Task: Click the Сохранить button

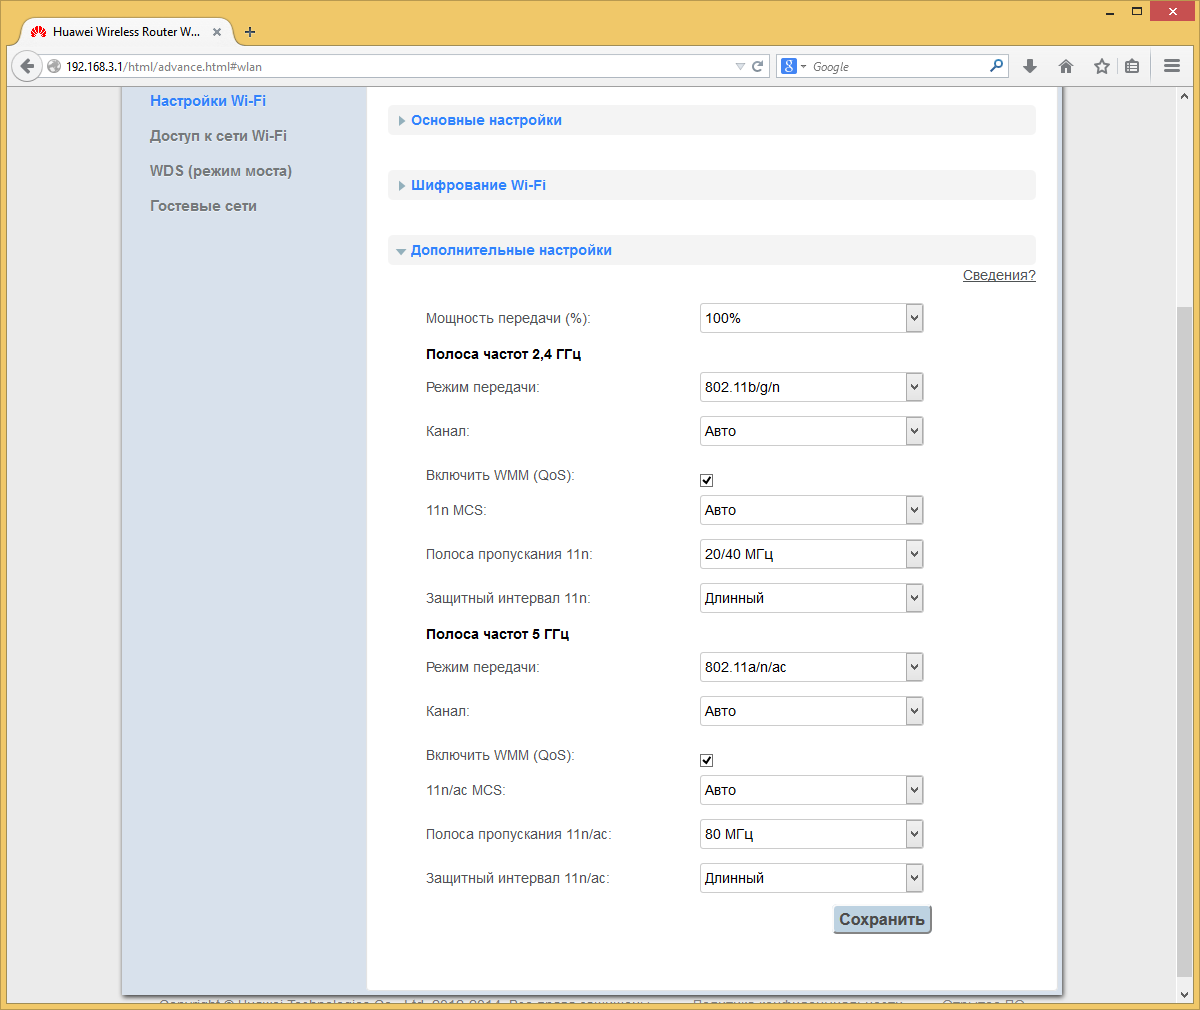Action: coord(882,919)
